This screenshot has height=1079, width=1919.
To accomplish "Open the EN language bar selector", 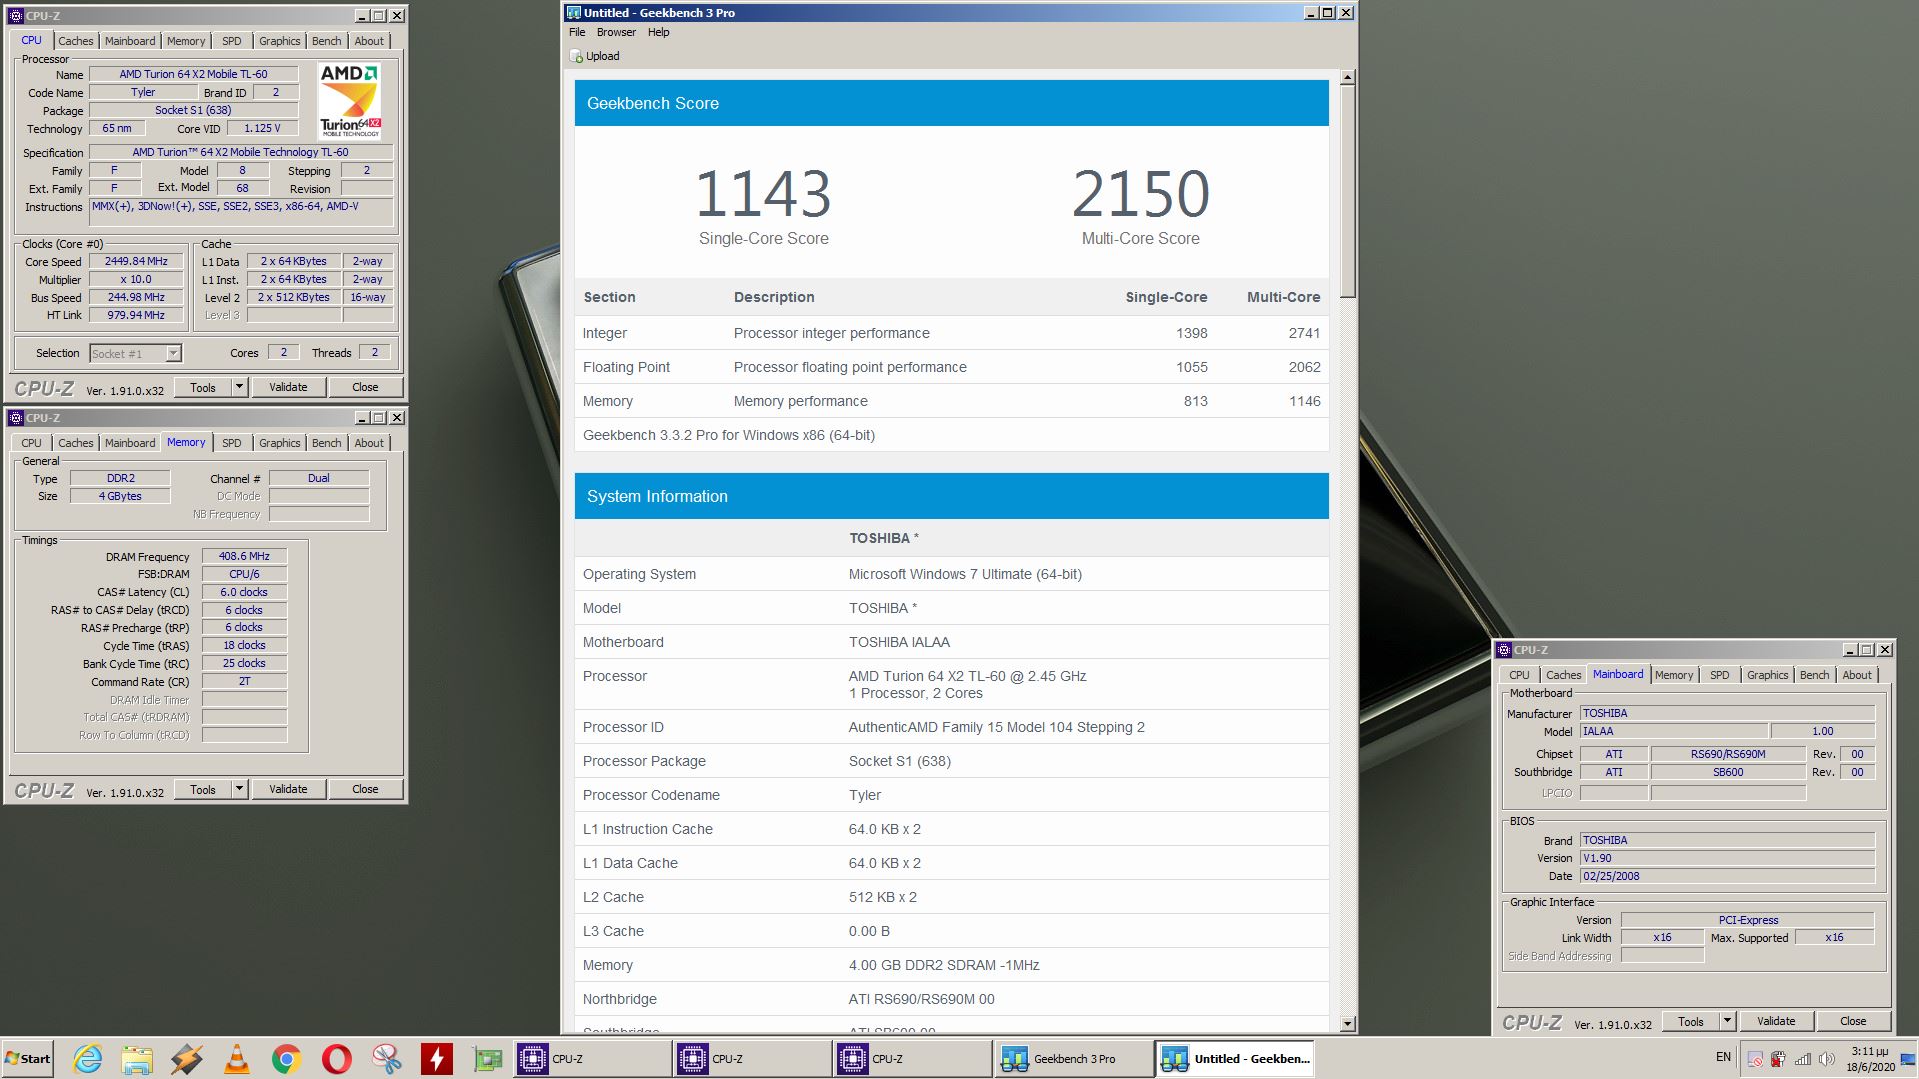I will point(1723,1057).
